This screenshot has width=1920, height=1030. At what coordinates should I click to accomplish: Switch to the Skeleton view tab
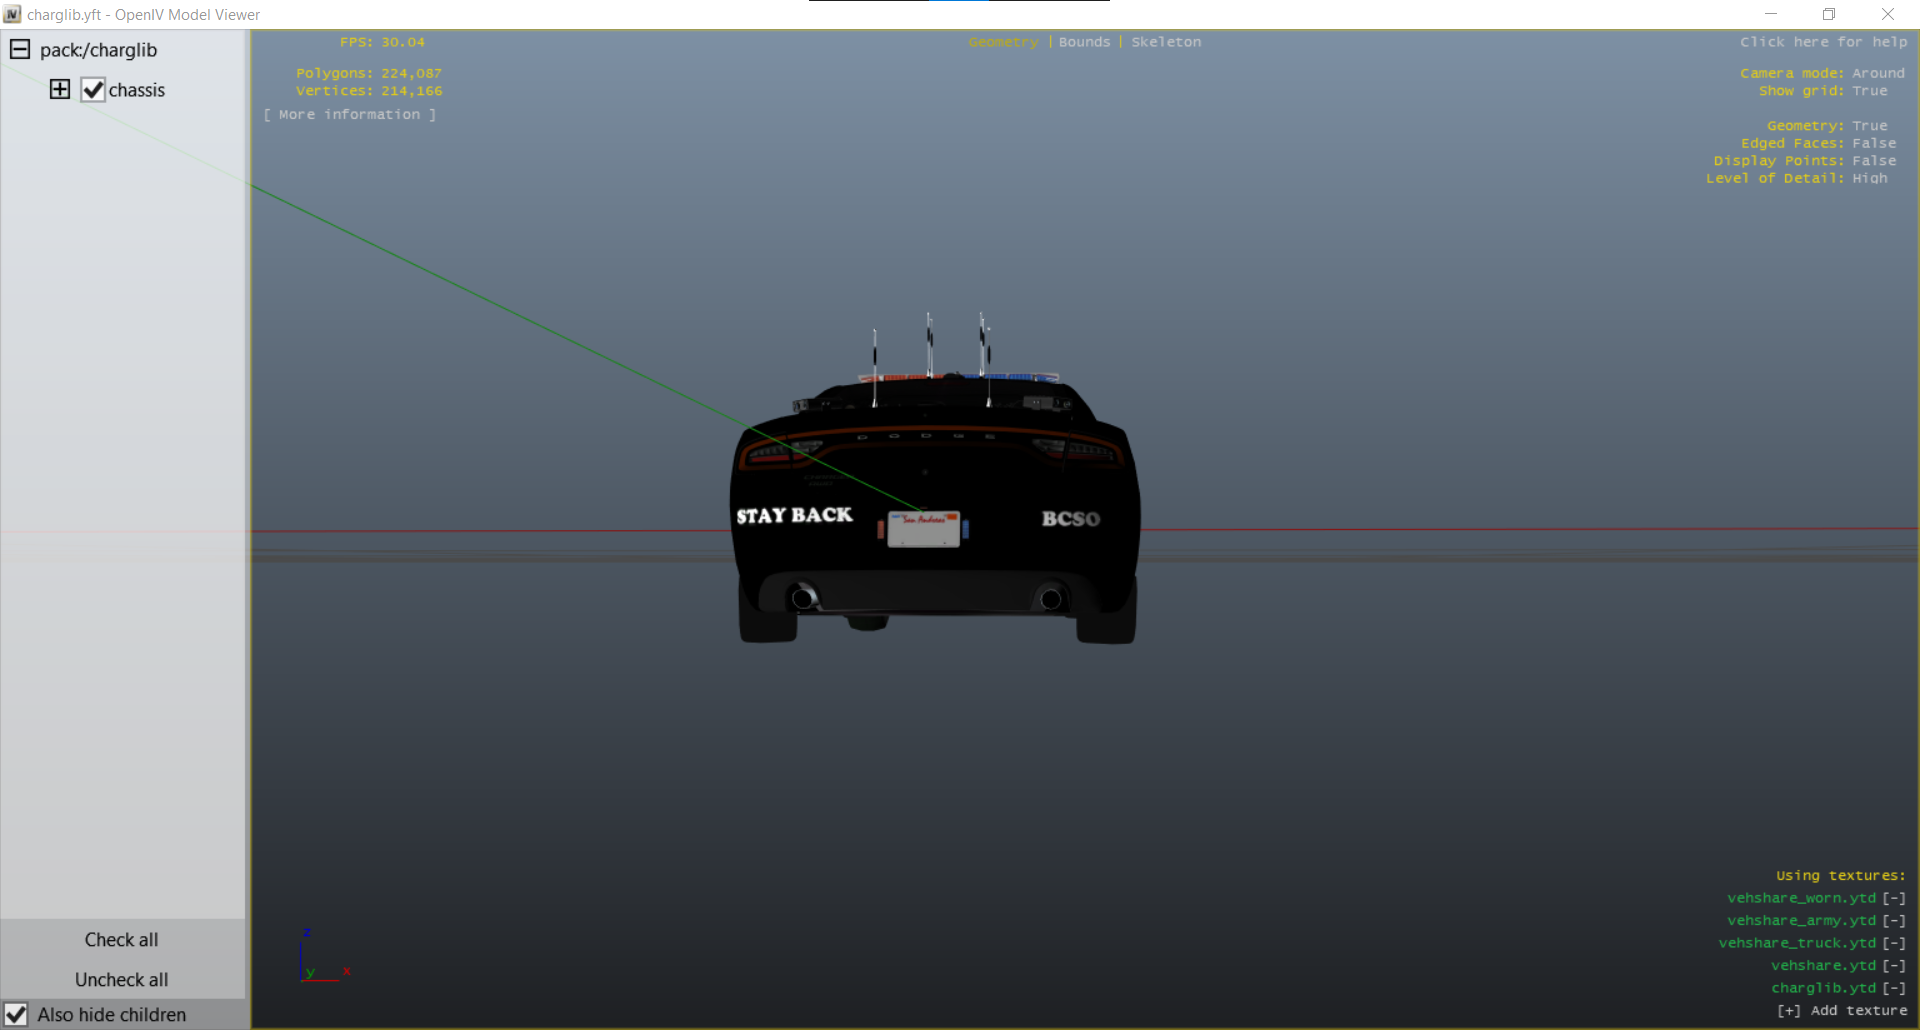point(1166,42)
